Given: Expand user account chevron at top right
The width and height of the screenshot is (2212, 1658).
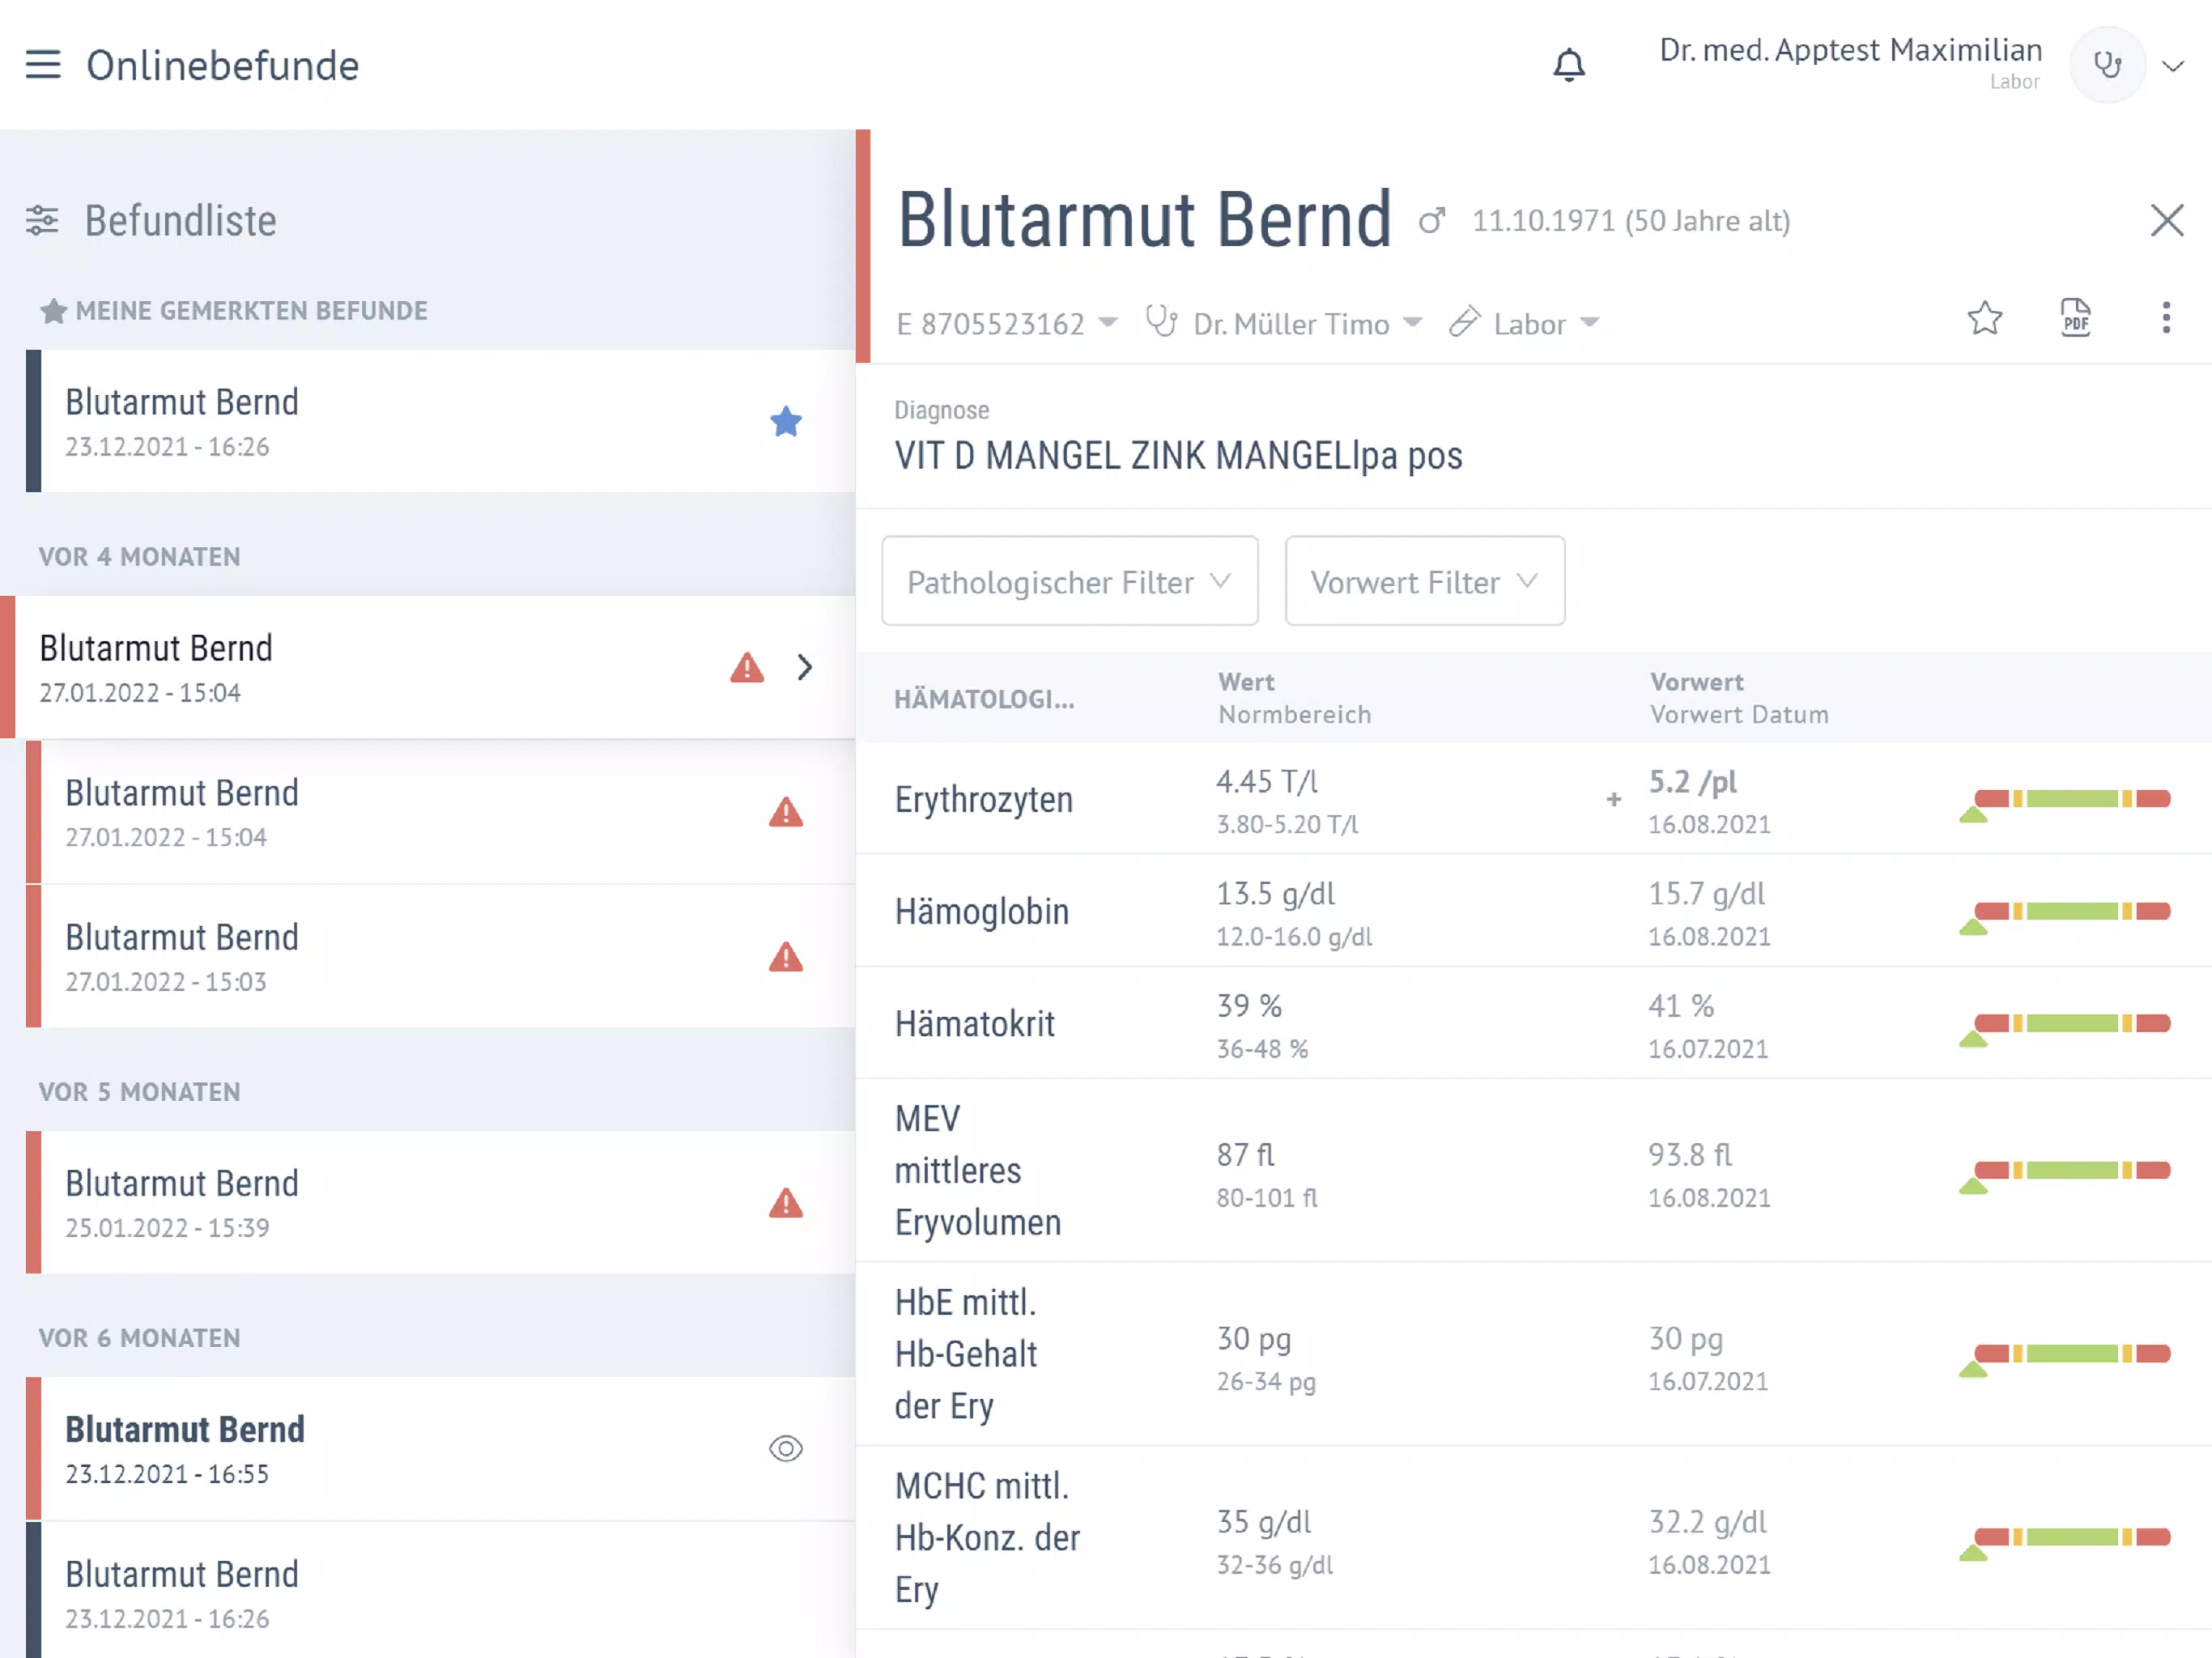Looking at the screenshot, I should point(2172,66).
